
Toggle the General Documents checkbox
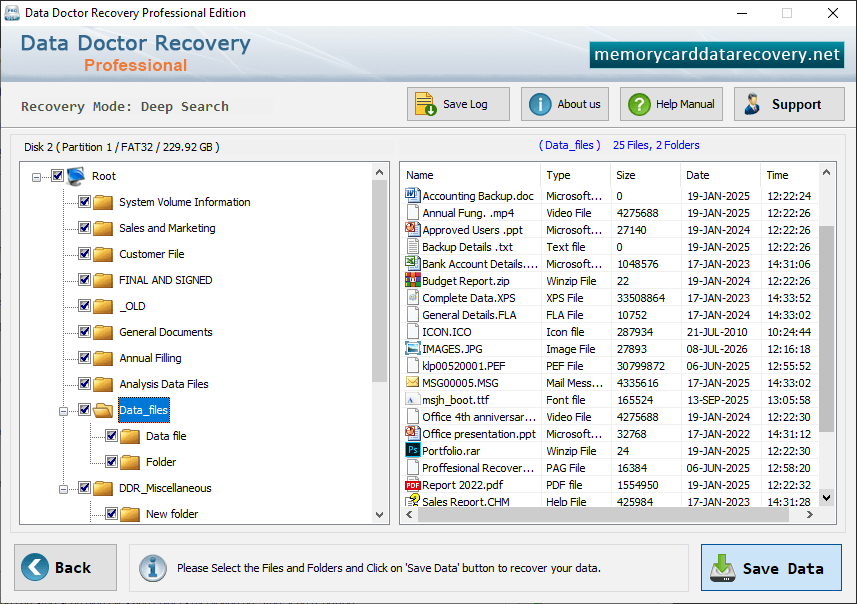(84, 332)
